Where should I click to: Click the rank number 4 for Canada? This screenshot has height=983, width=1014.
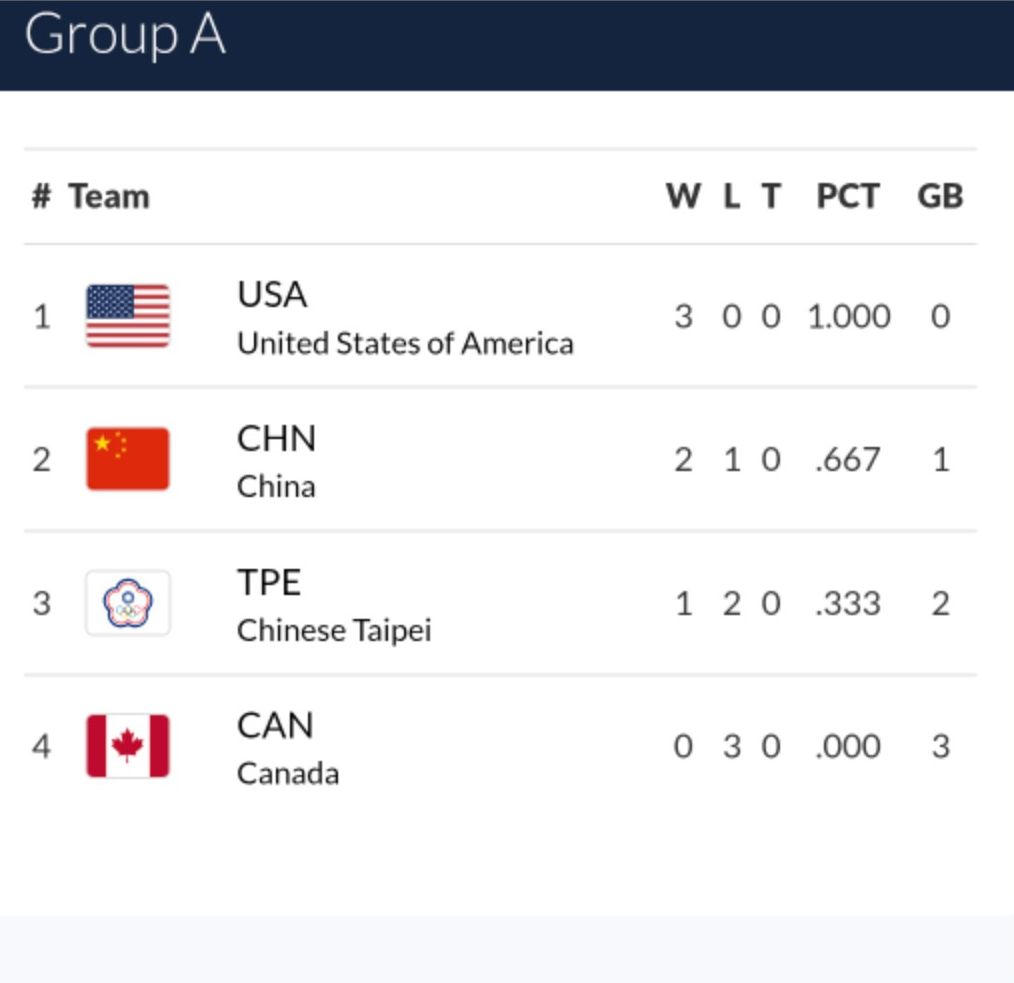[41, 746]
